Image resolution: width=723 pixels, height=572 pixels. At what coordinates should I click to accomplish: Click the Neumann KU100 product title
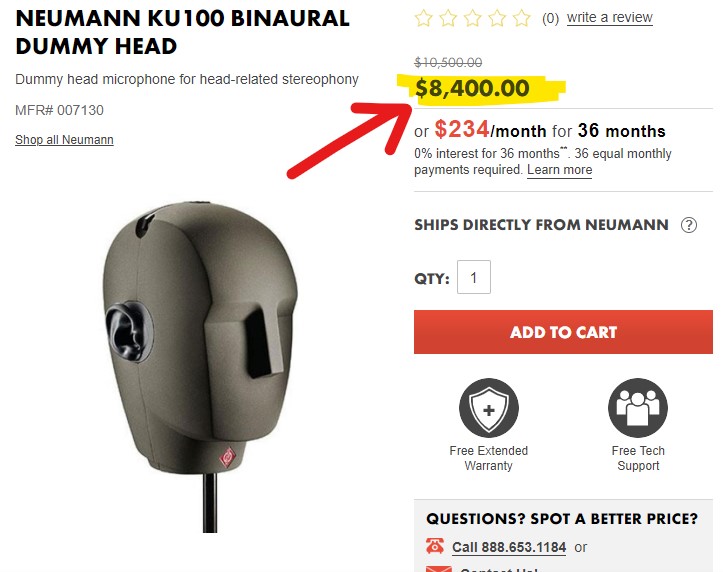point(182,32)
